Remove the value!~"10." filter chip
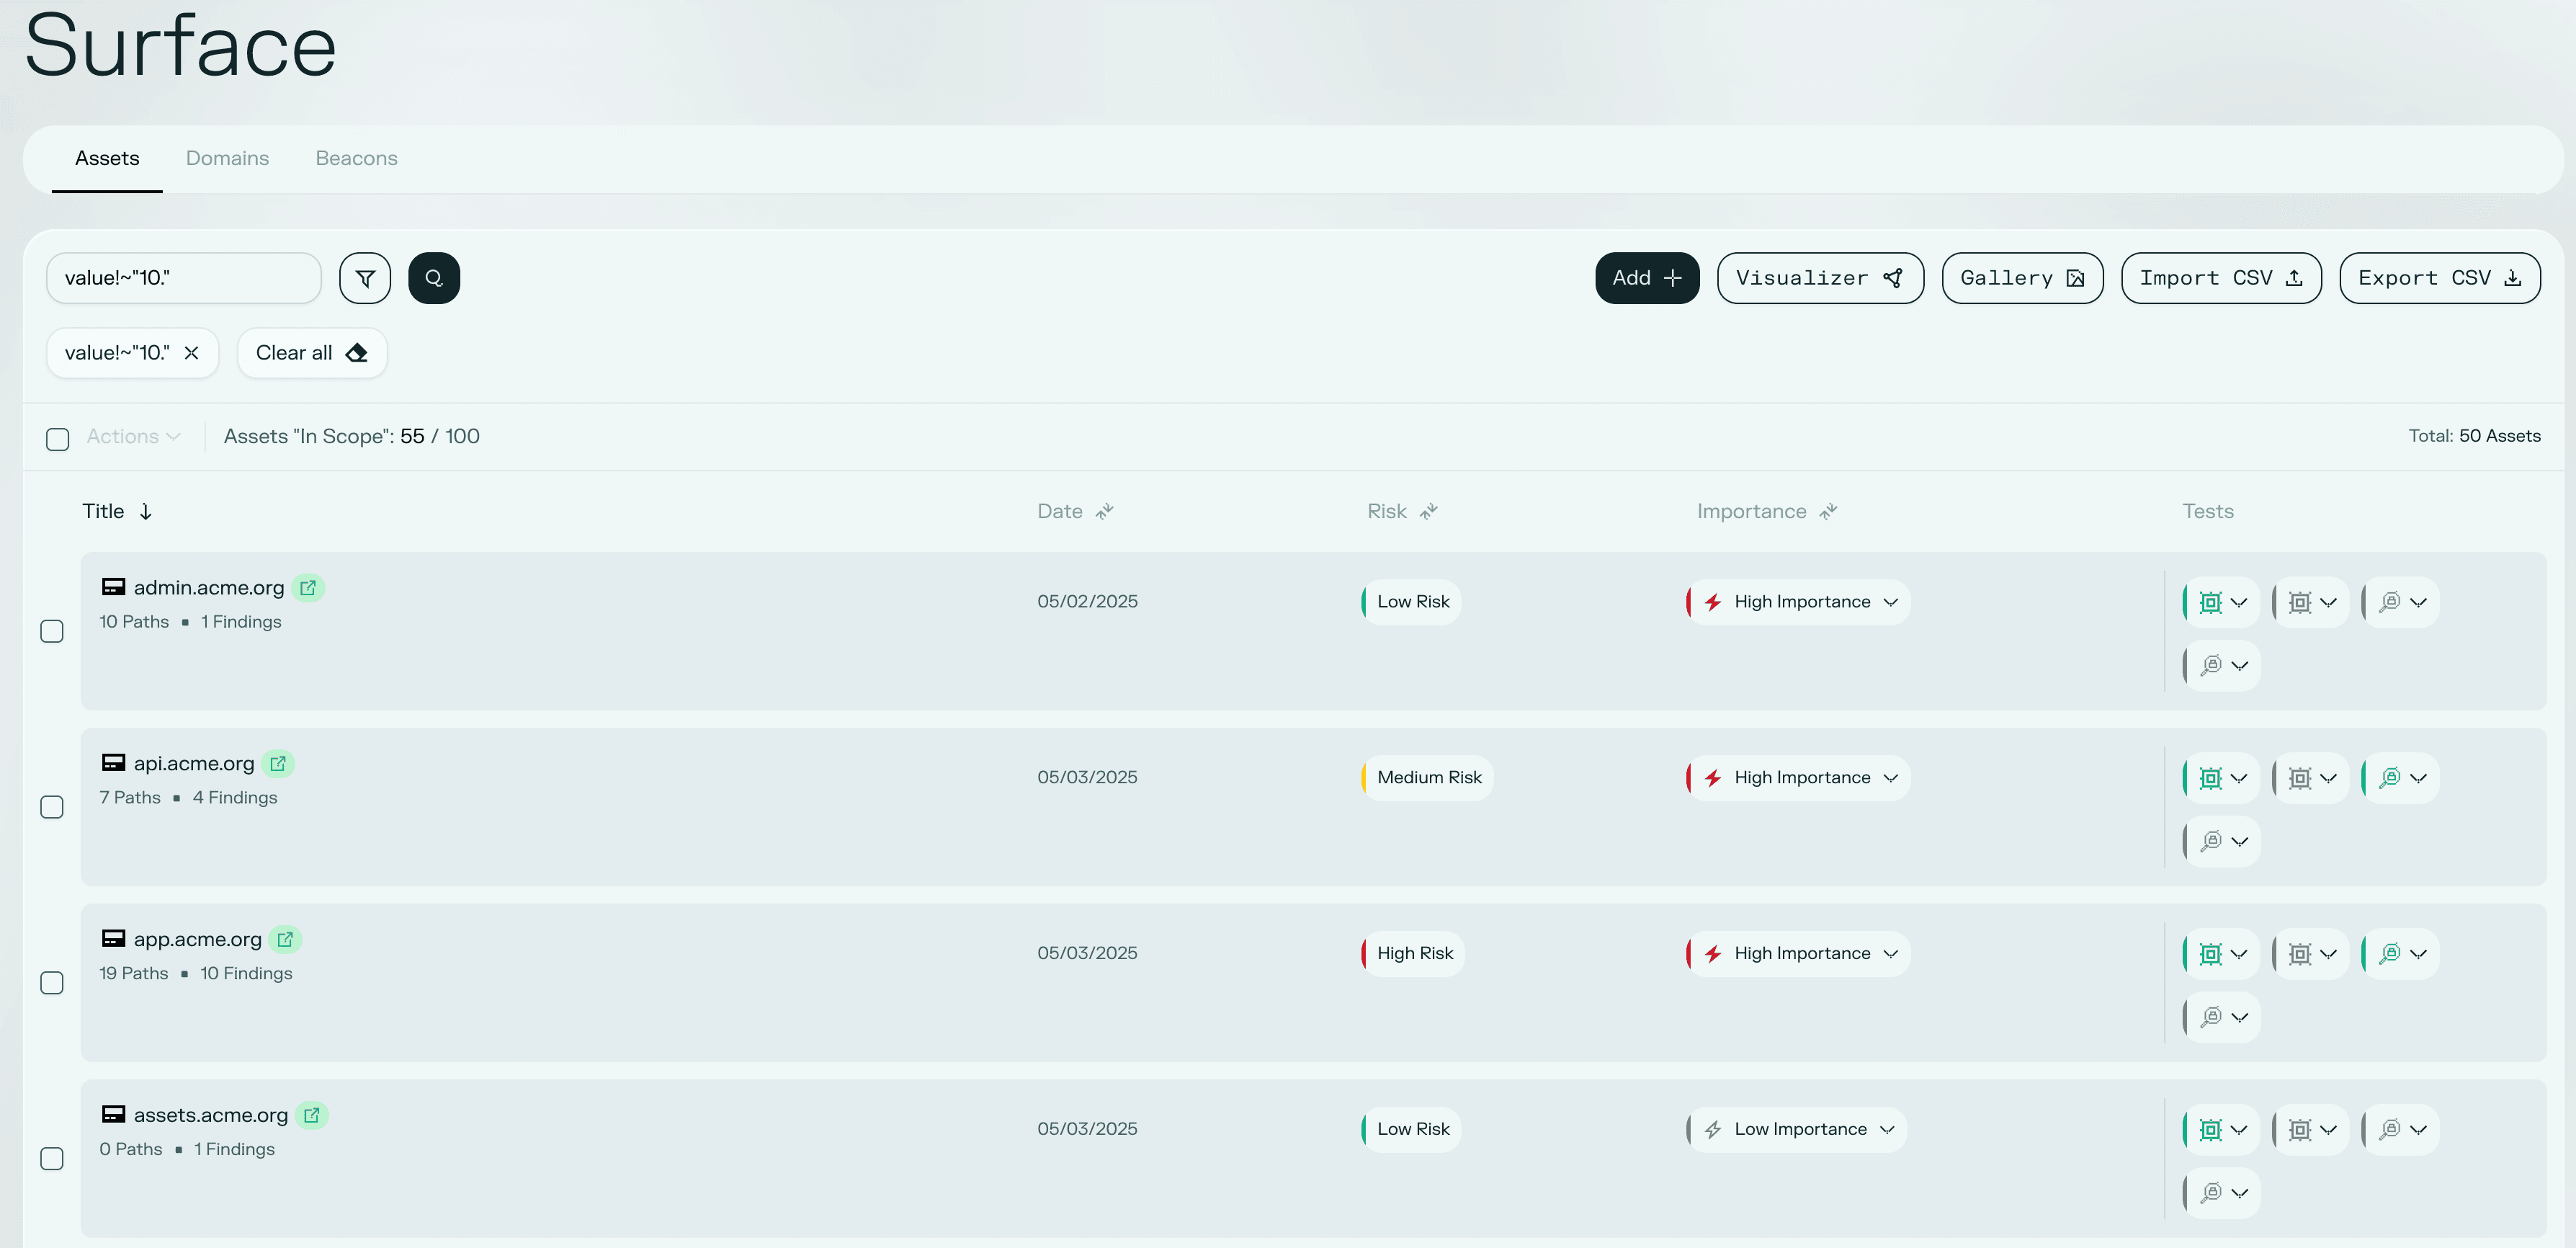The image size is (2576, 1248). 191,353
